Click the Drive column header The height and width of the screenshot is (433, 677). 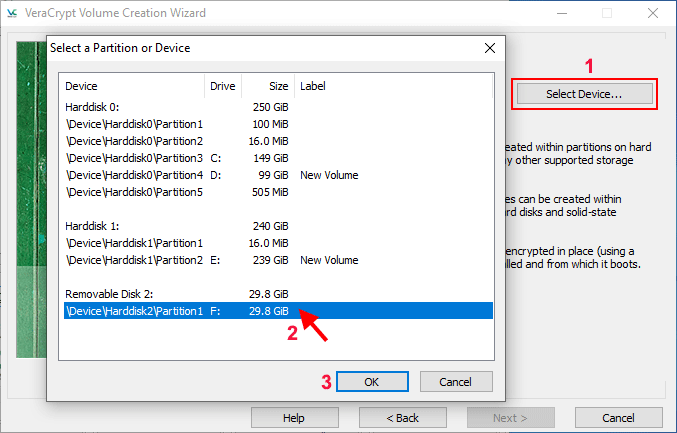[223, 86]
